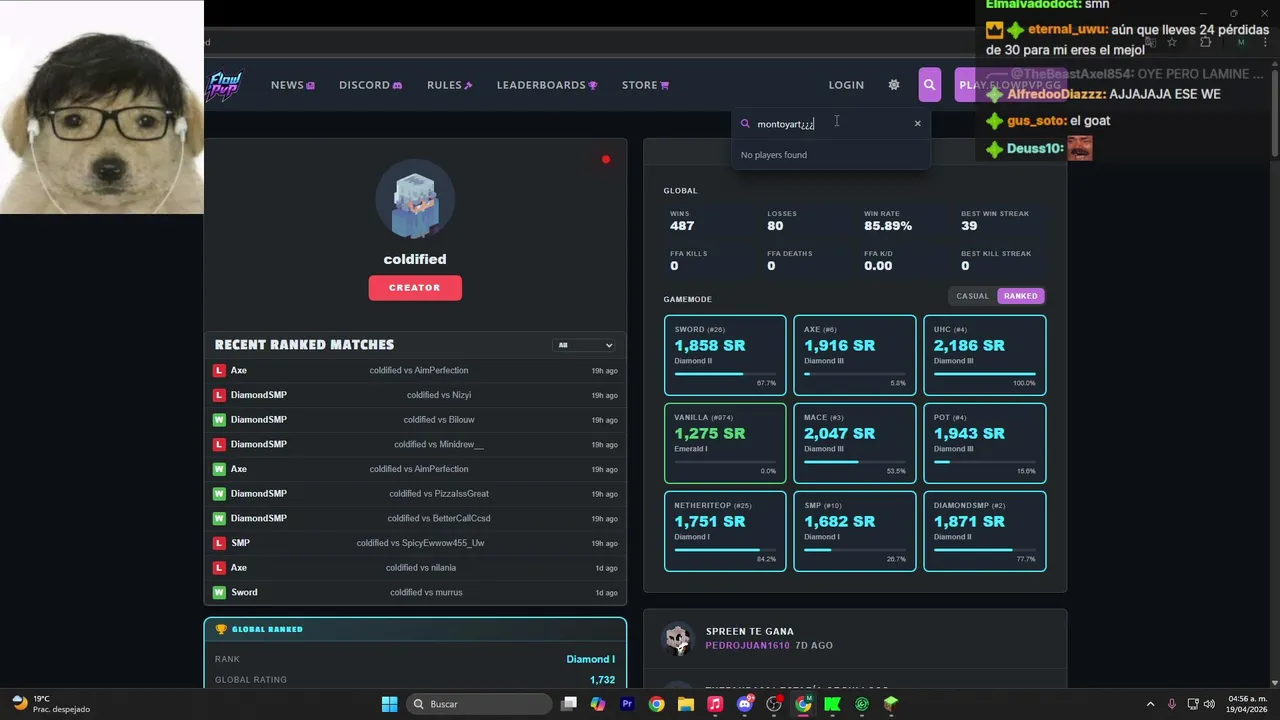Viewport: 1280px width, 720px height.
Task: Click 'coldified vs Nizyi' match text
Action: point(439,395)
